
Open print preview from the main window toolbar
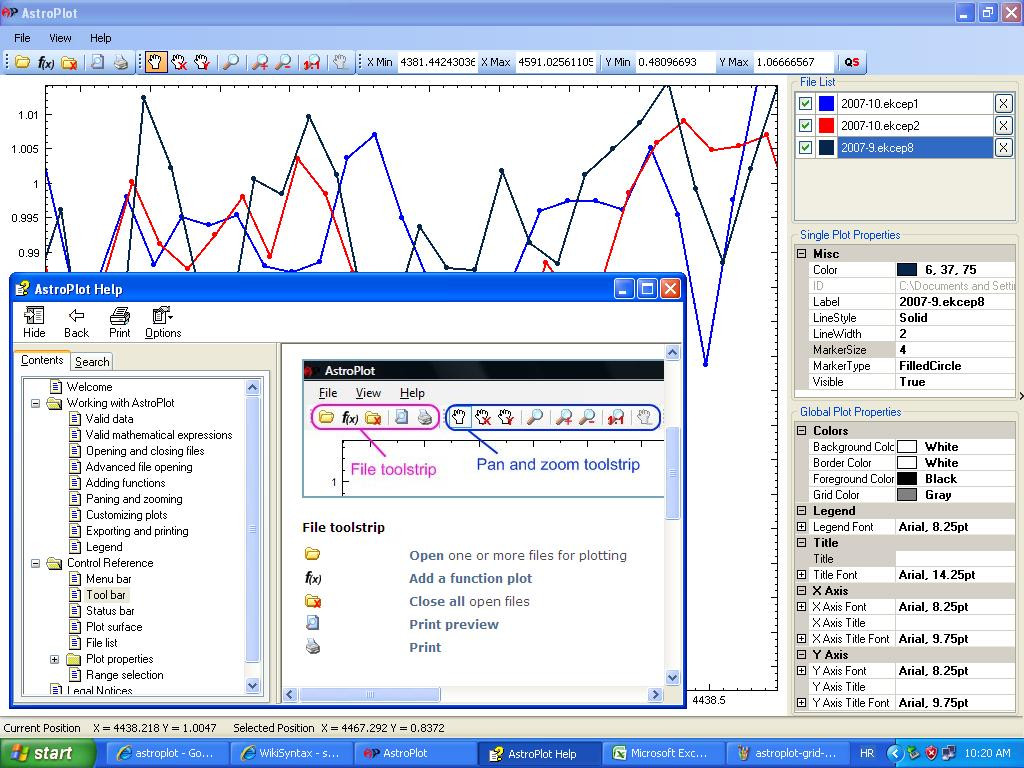97,62
